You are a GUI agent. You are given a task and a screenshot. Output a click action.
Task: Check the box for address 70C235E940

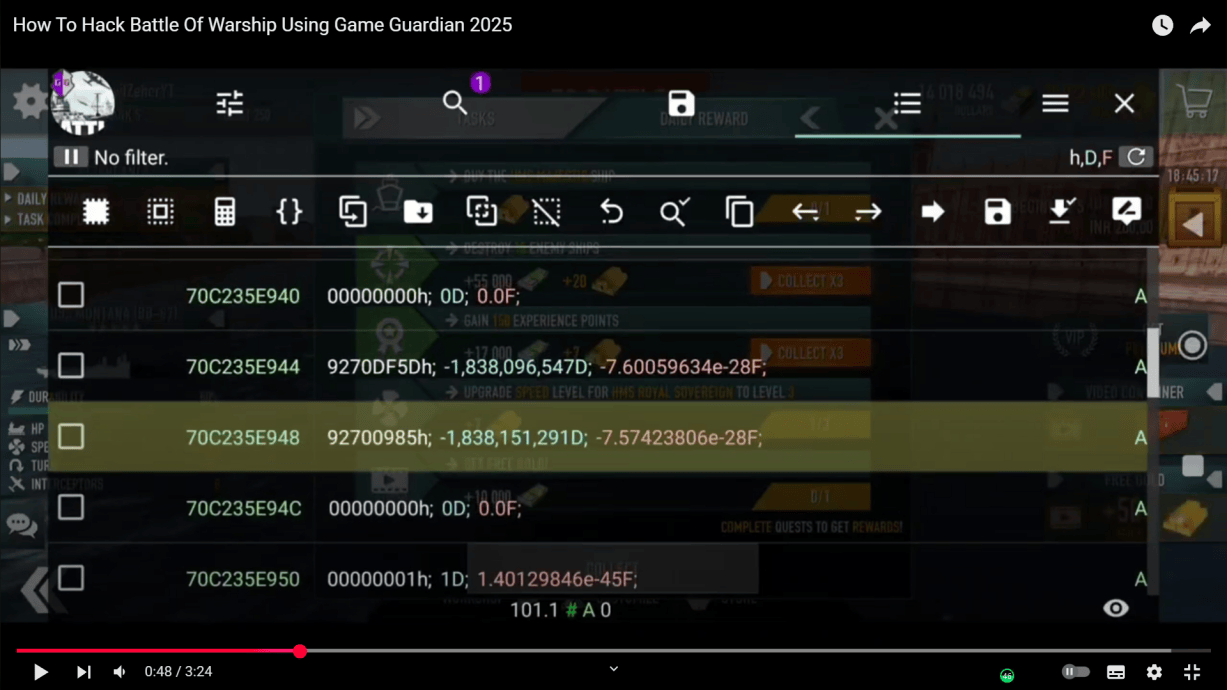click(x=71, y=295)
